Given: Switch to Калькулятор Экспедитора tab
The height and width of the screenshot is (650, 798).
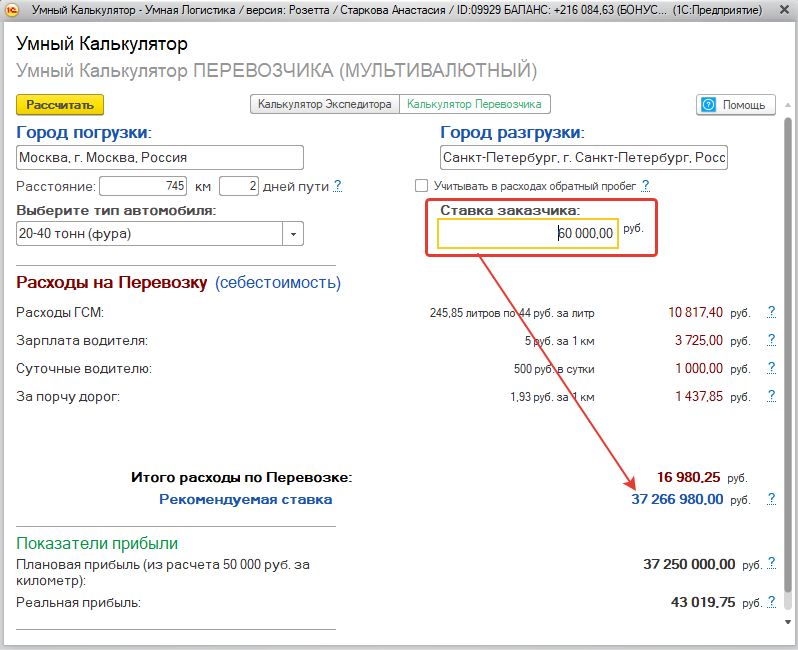Looking at the screenshot, I should (325, 104).
